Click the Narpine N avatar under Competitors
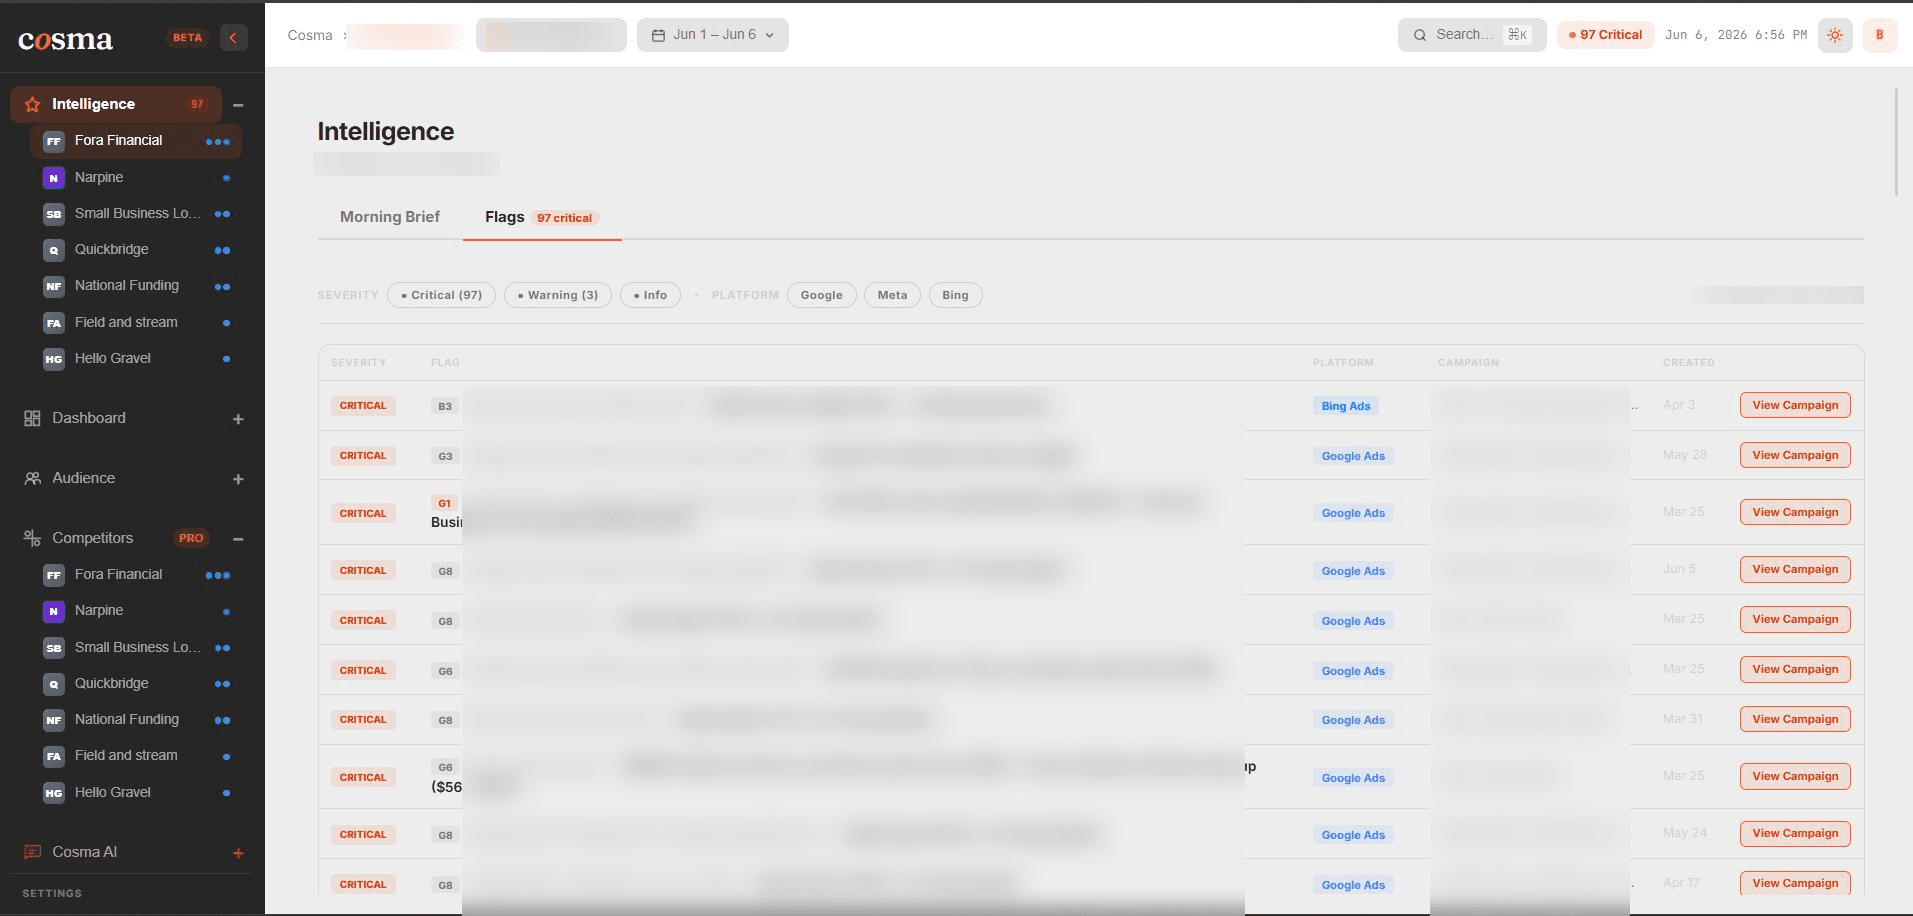This screenshot has width=1913, height=916. pyautogui.click(x=54, y=611)
